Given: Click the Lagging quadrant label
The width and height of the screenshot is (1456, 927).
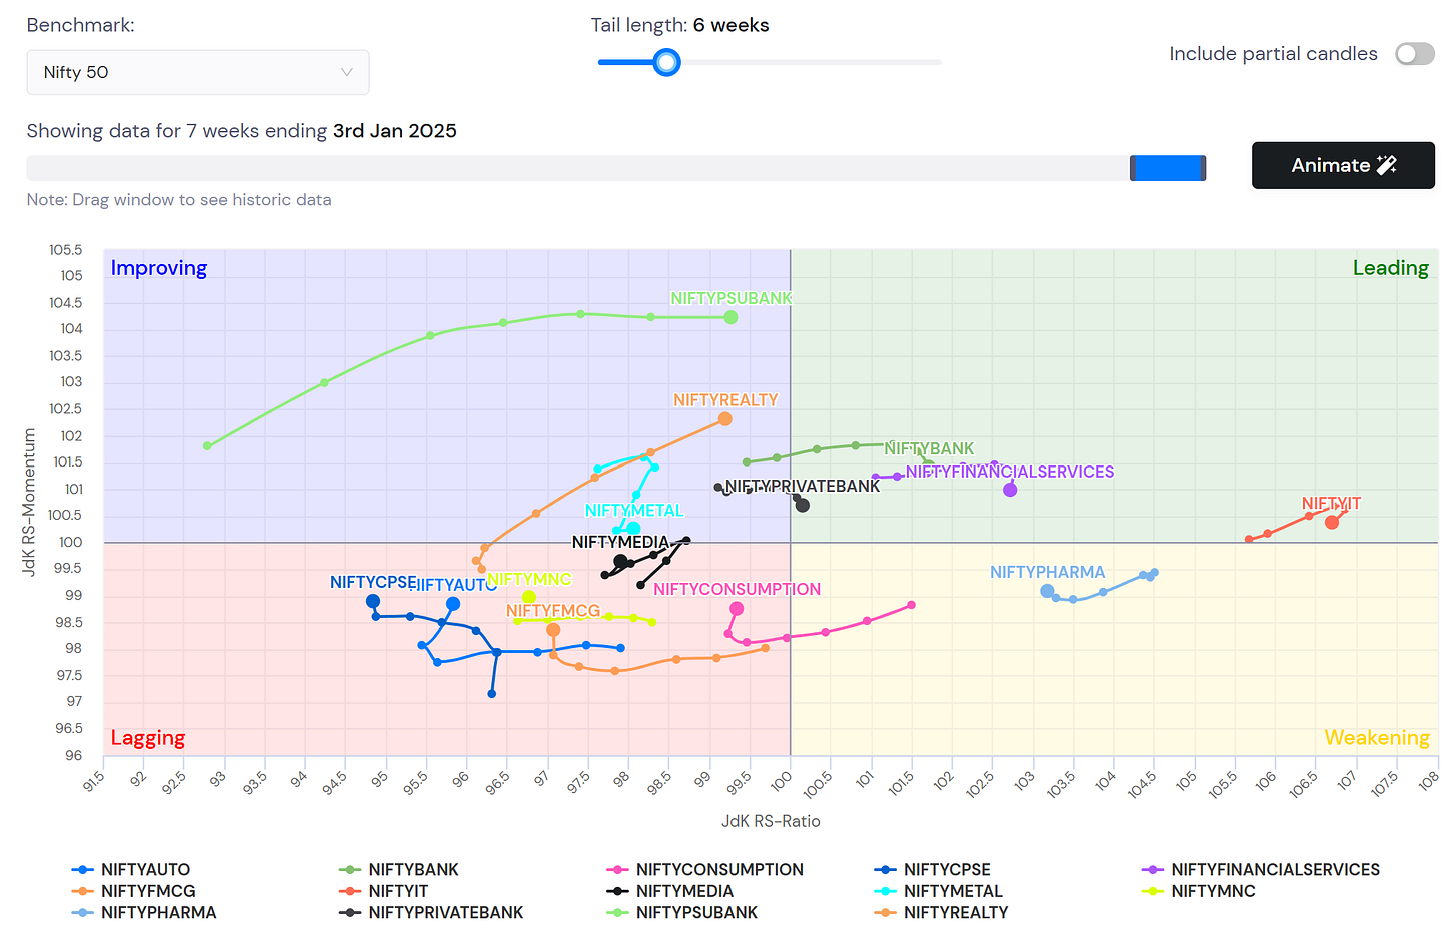Looking at the screenshot, I should pyautogui.click(x=148, y=738).
